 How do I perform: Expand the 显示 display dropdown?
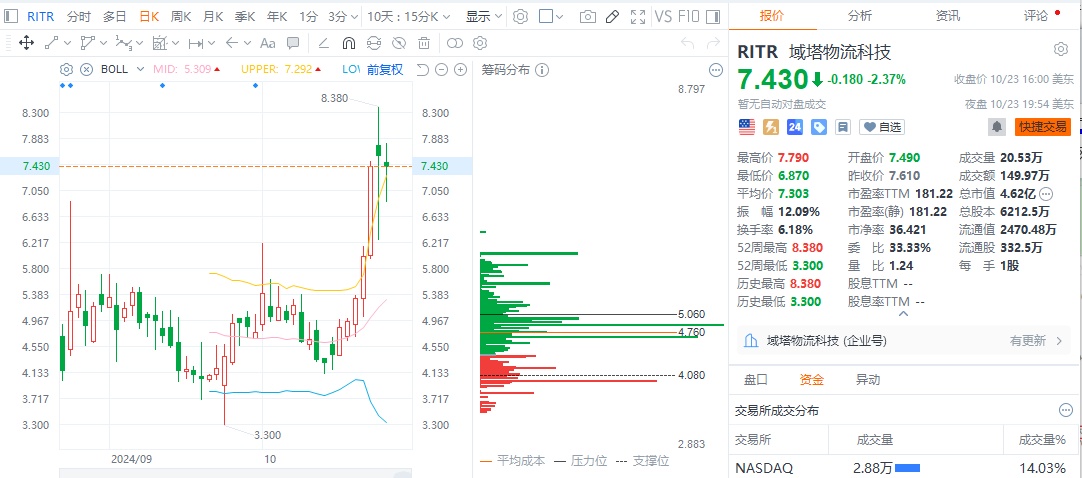coord(484,17)
